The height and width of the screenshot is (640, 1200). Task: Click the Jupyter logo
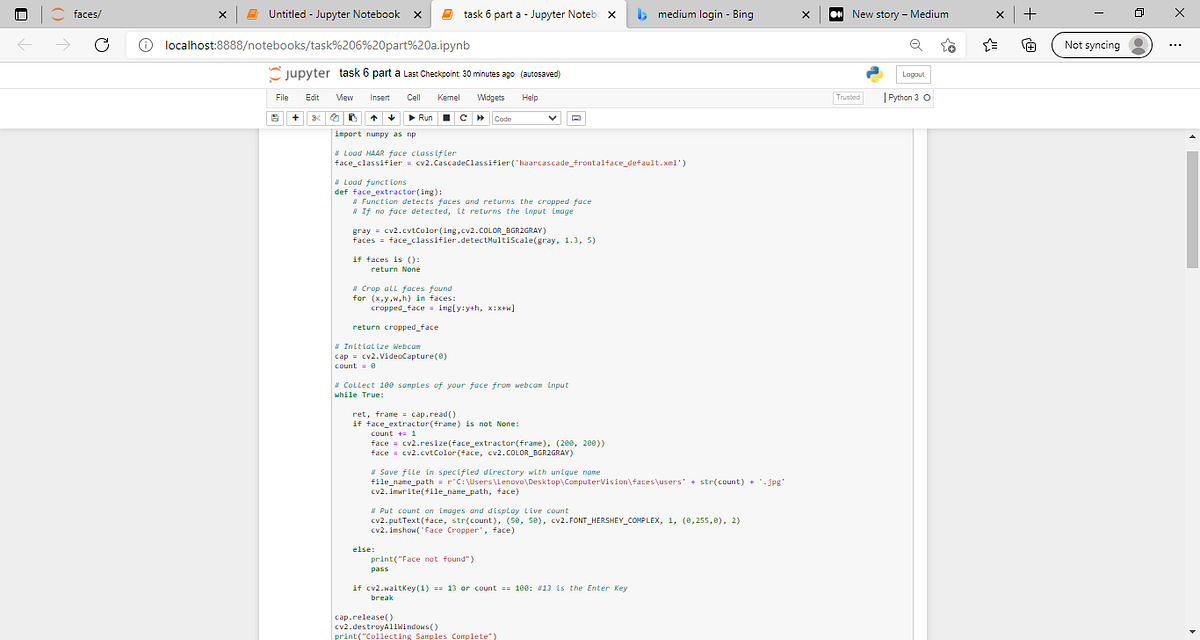coord(299,74)
